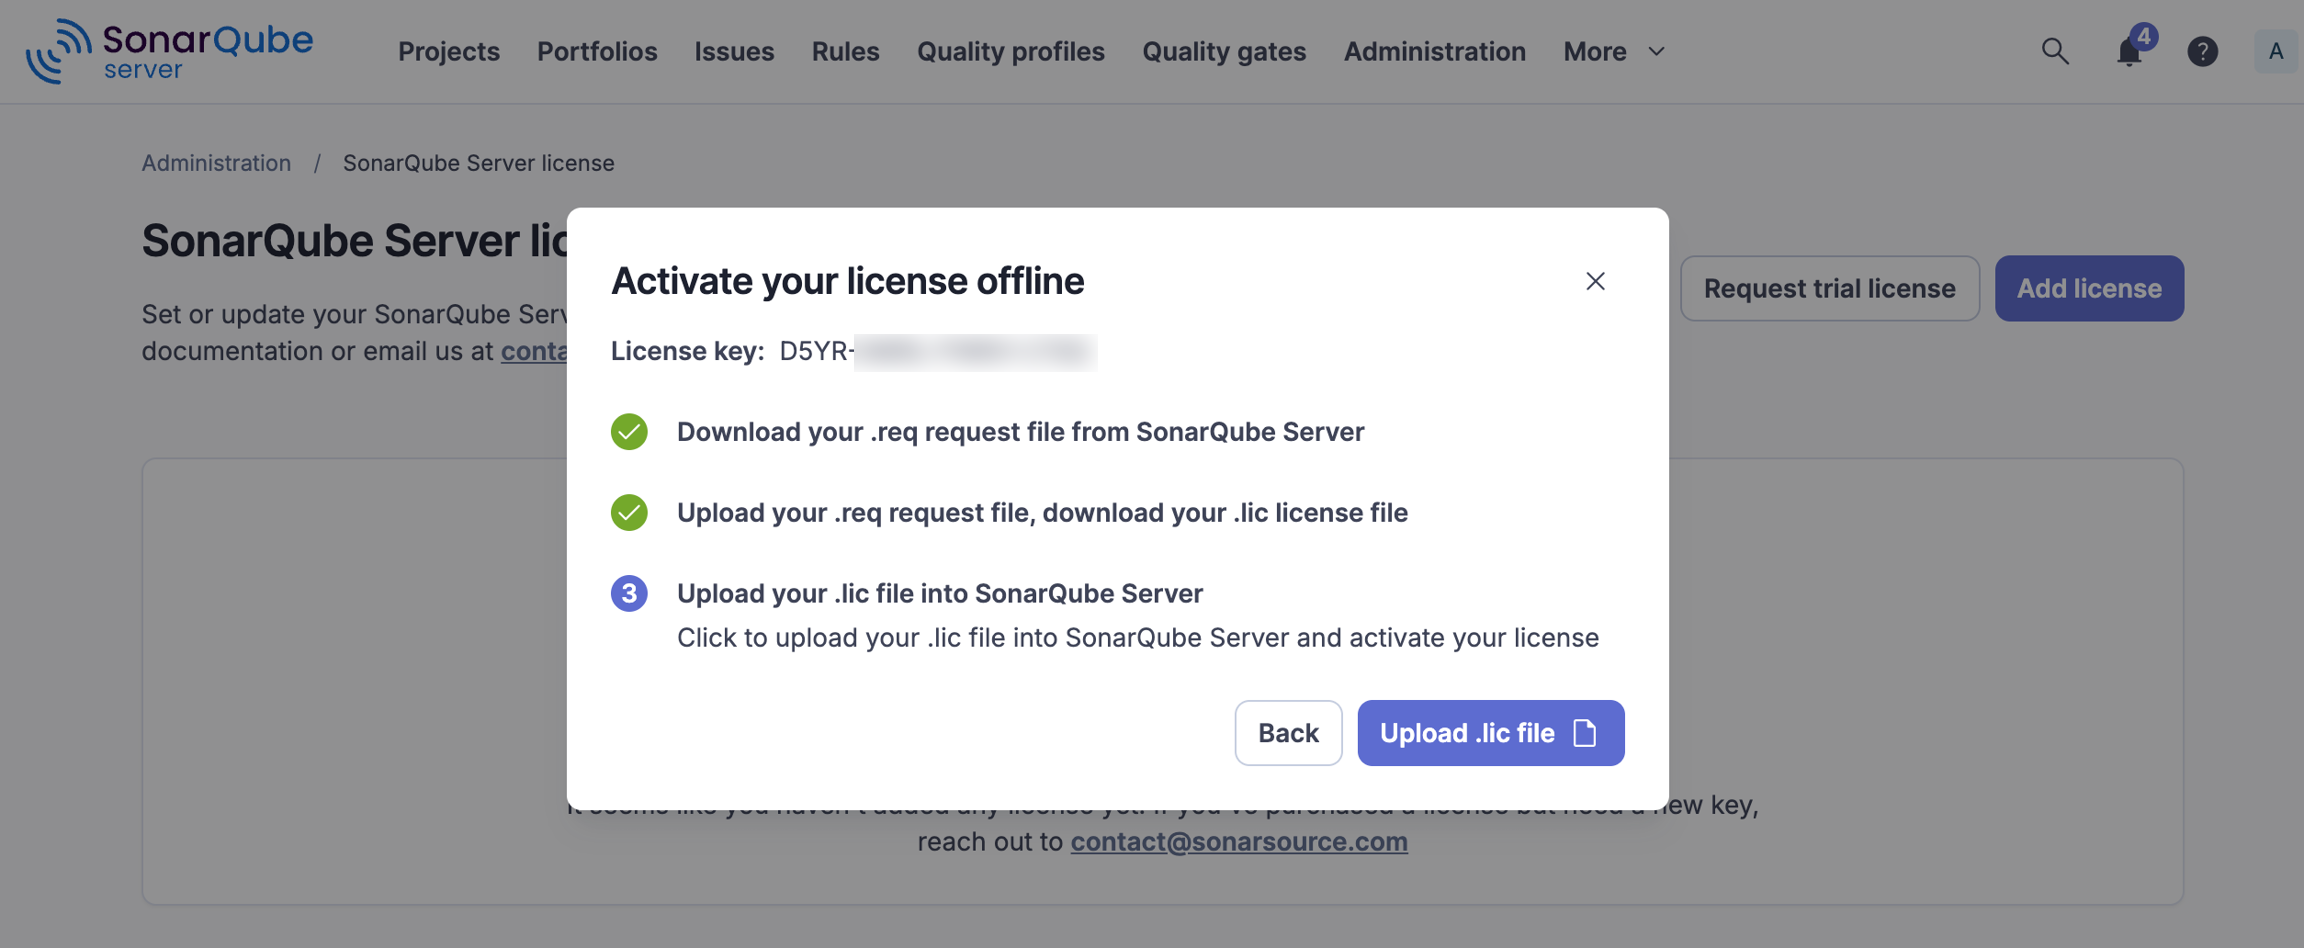Open Portfolios in top navigation
This screenshot has height=948, width=2304.
(x=597, y=51)
